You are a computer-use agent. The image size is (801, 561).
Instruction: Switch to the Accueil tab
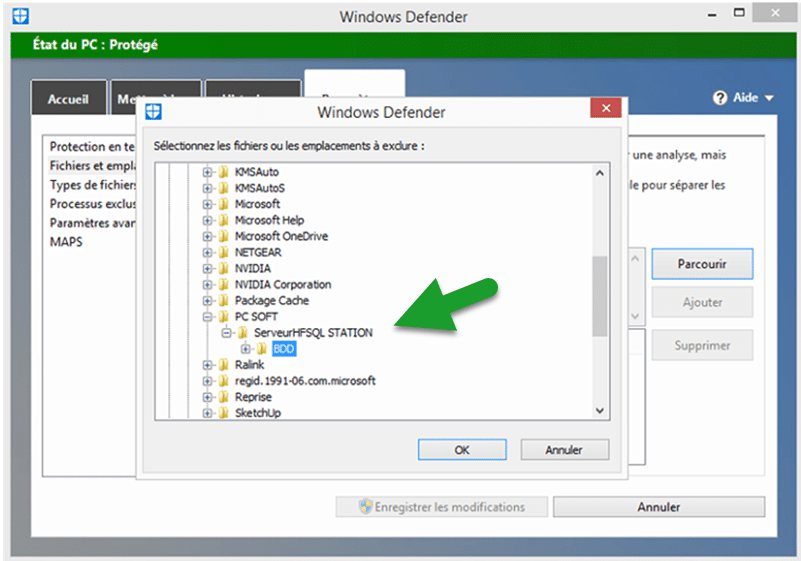(x=68, y=99)
